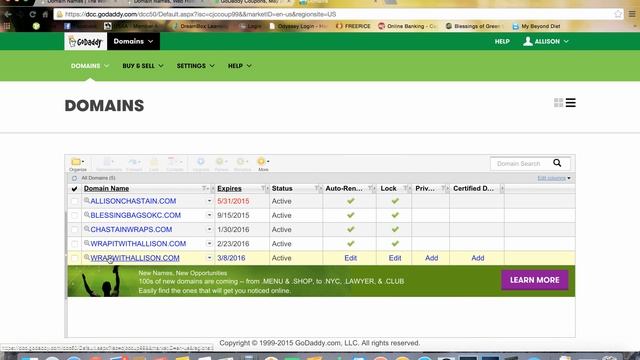Click the magnifier beside CHASTAINWRAPS.COM
The width and height of the screenshot is (640, 360).
point(87,229)
